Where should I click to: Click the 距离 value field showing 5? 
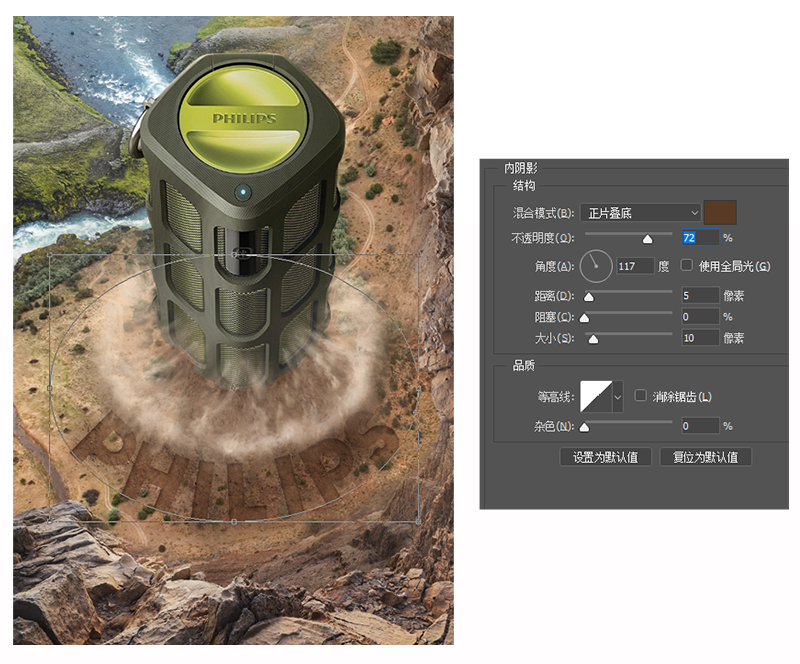click(700, 296)
